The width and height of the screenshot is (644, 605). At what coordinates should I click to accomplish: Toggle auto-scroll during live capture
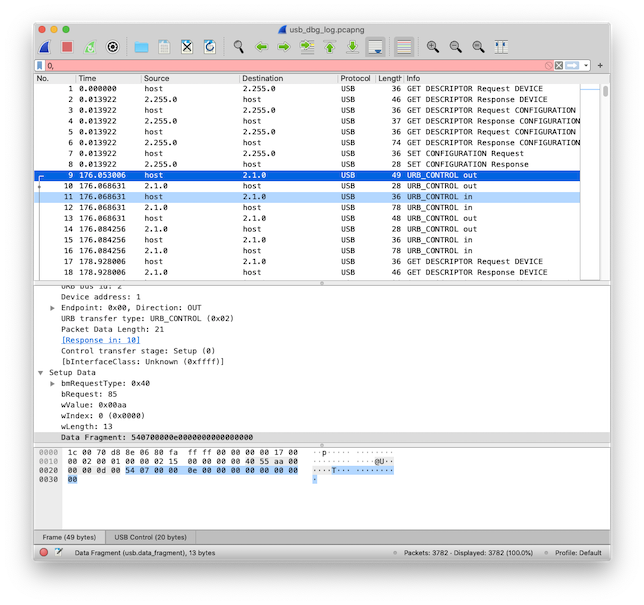(x=376, y=47)
